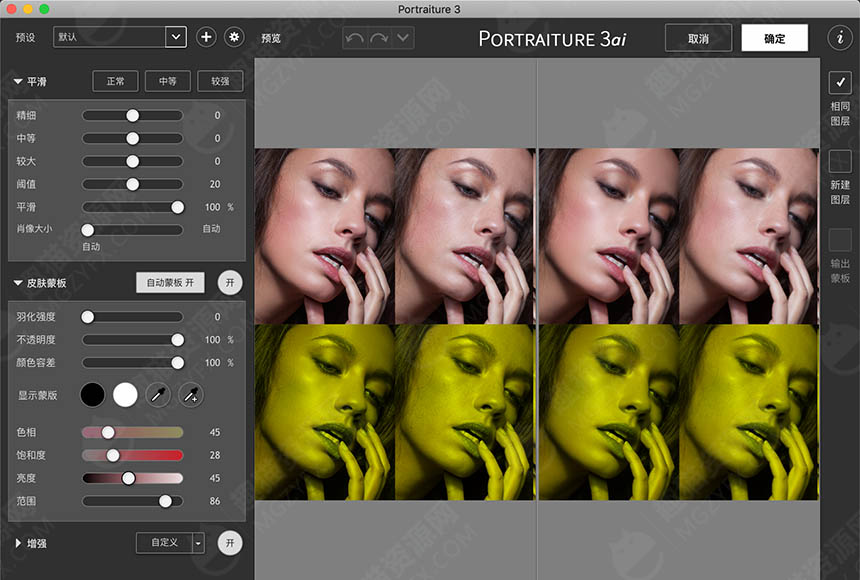This screenshot has height=580, width=860.
Task: Show mask on white background swatch
Action: coord(125,395)
